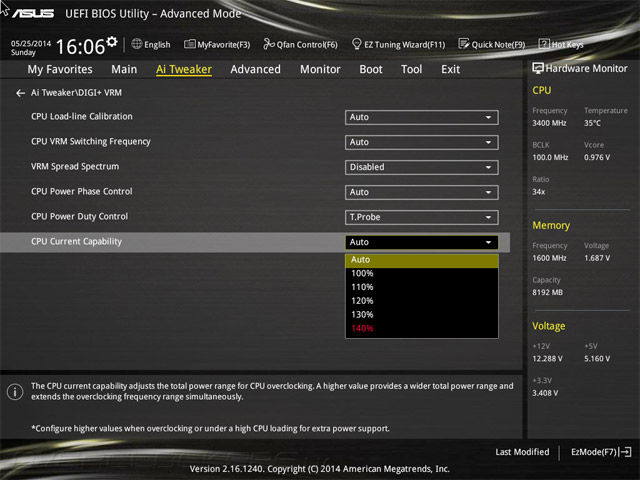The image size is (640, 480).
Task: Open the Exit tab
Action: 451,69
